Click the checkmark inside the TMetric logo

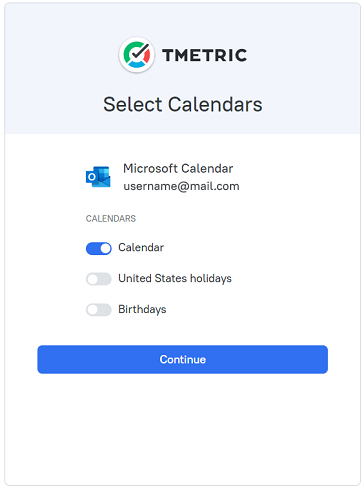(140, 52)
